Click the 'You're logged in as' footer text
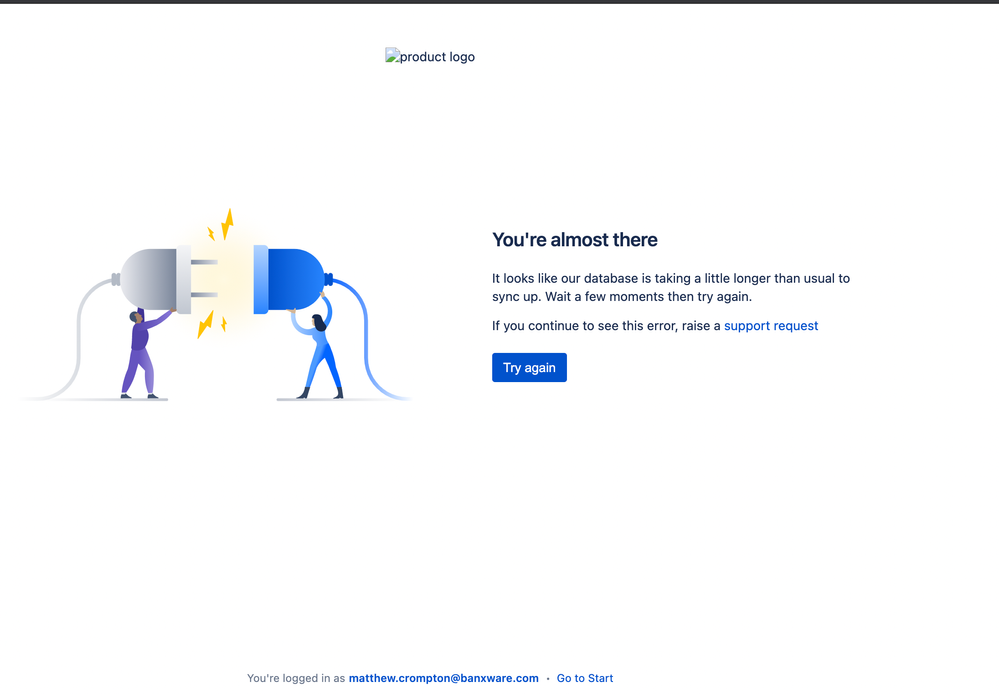The width and height of the screenshot is (999, 694). pos(297,678)
